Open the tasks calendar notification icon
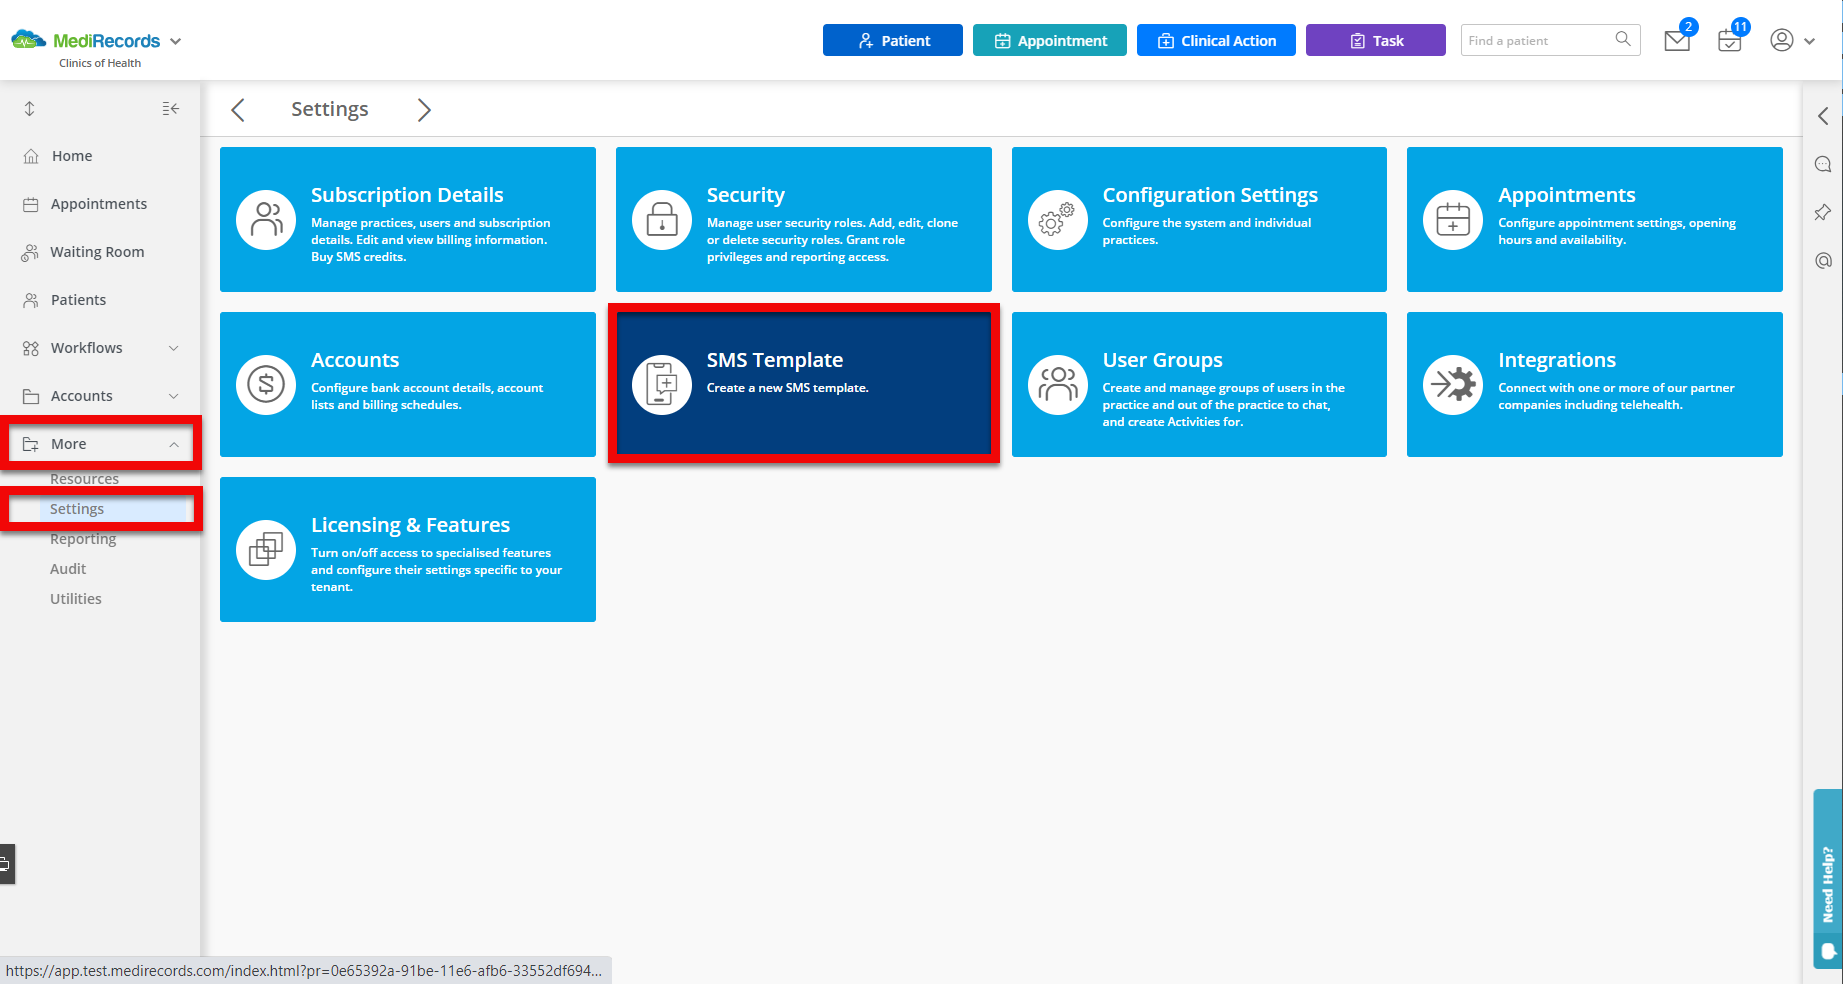This screenshot has width=1843, height=984. (1730, 40)
